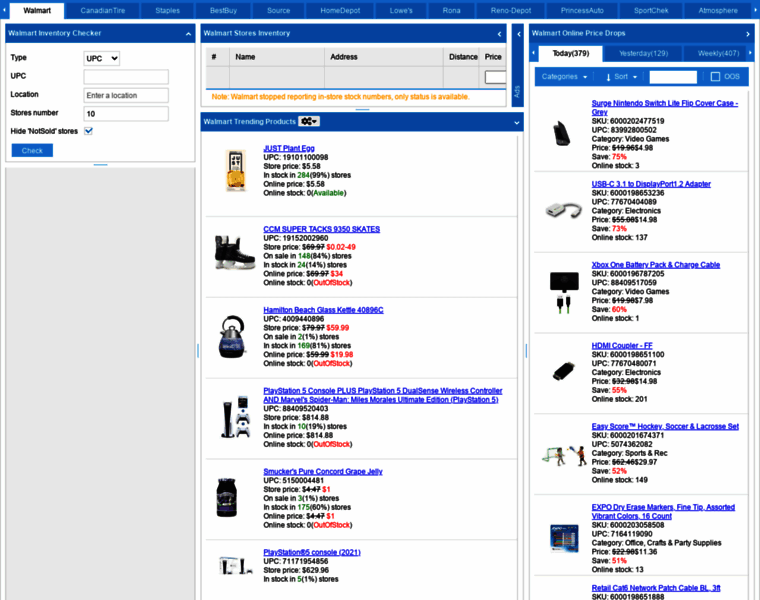Enable the OOS checkbox filter

click(715, 77)
